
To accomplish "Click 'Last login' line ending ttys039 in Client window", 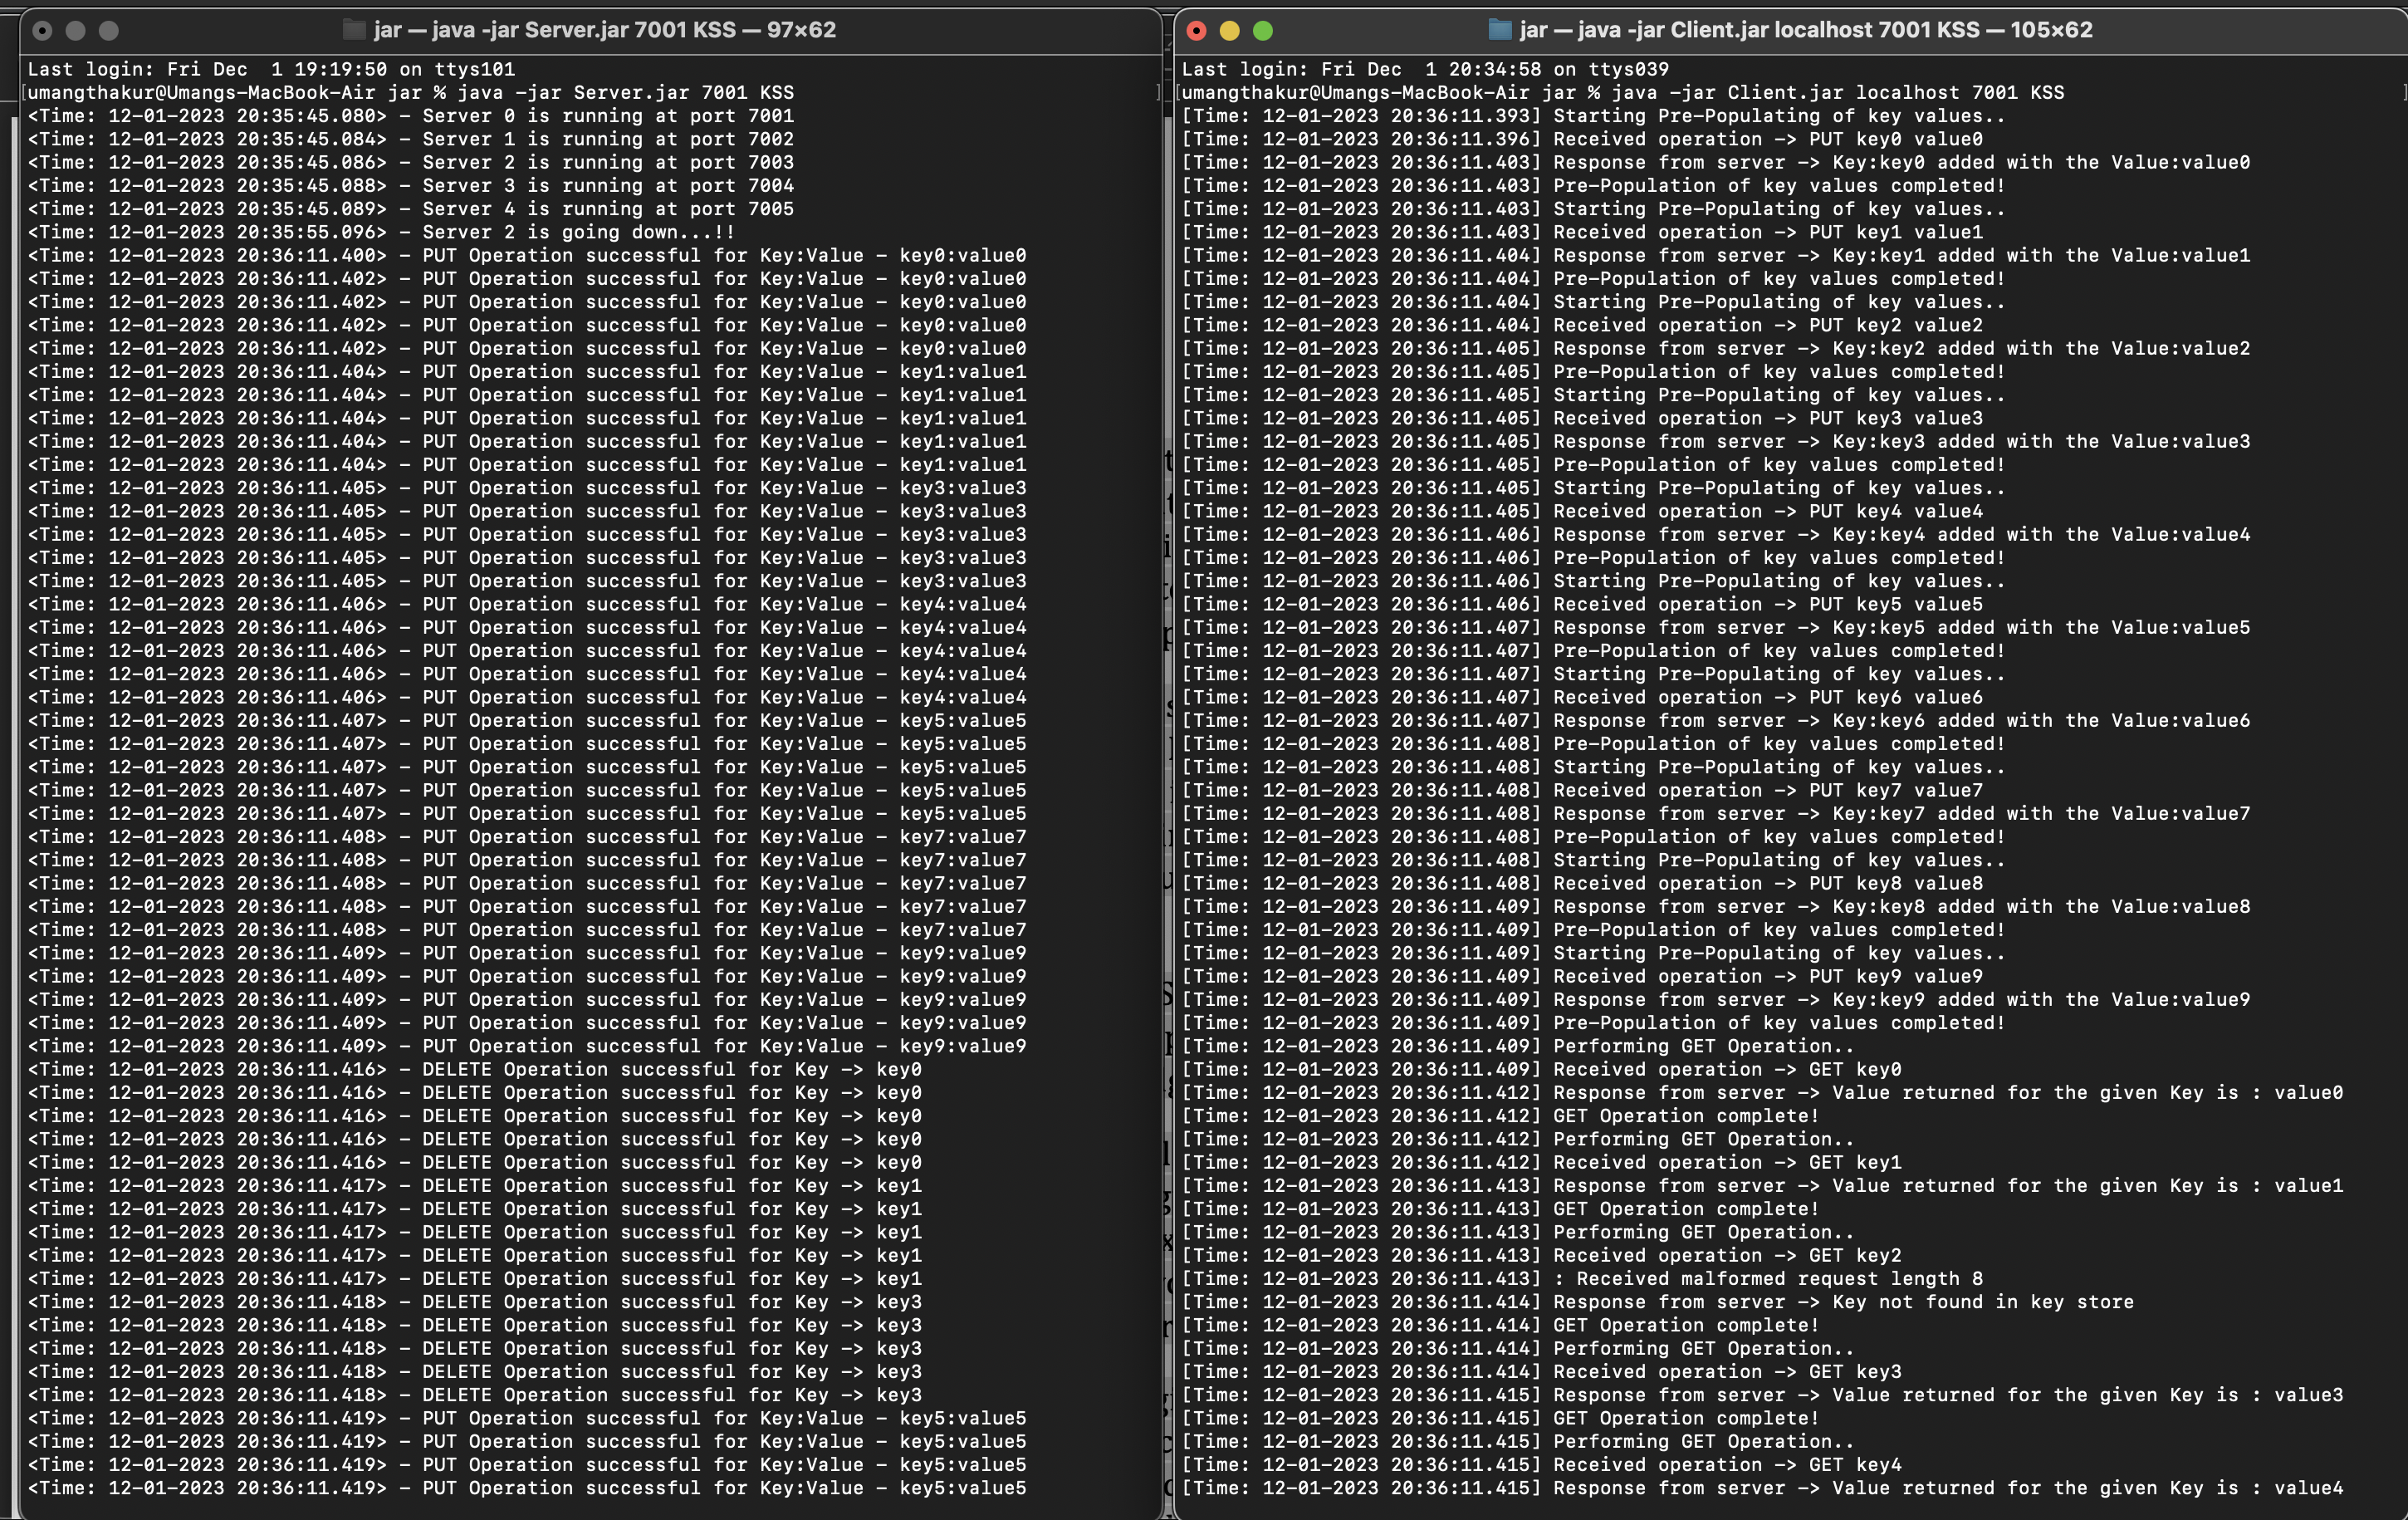I will click(1425, 69).
